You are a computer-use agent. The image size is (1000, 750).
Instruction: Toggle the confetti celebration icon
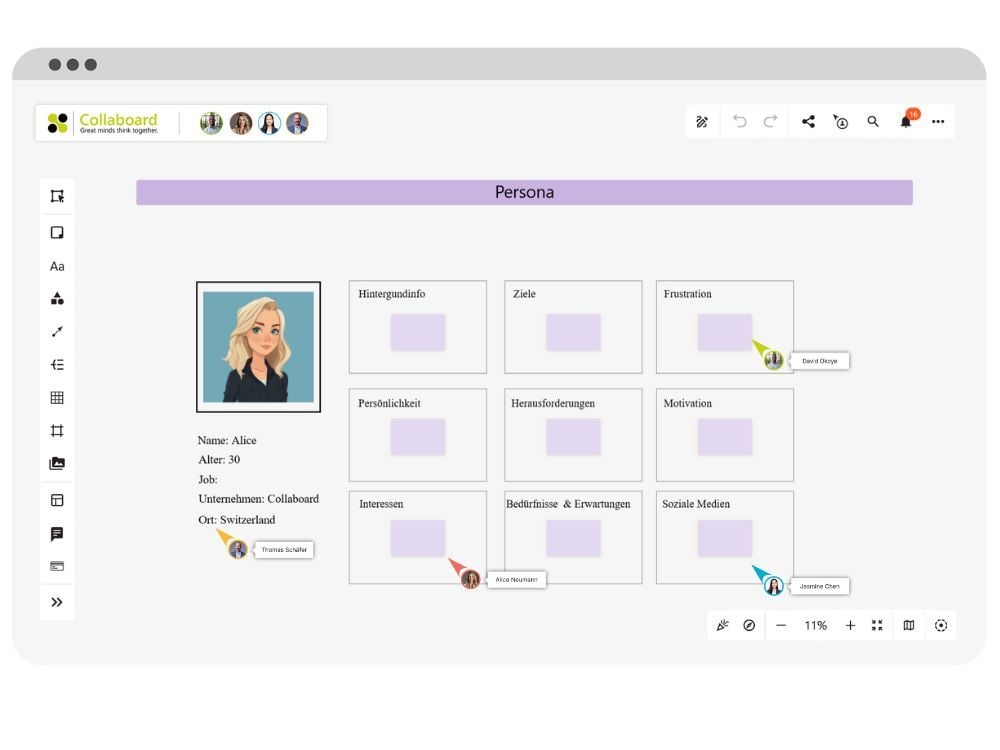pos(722,625)
